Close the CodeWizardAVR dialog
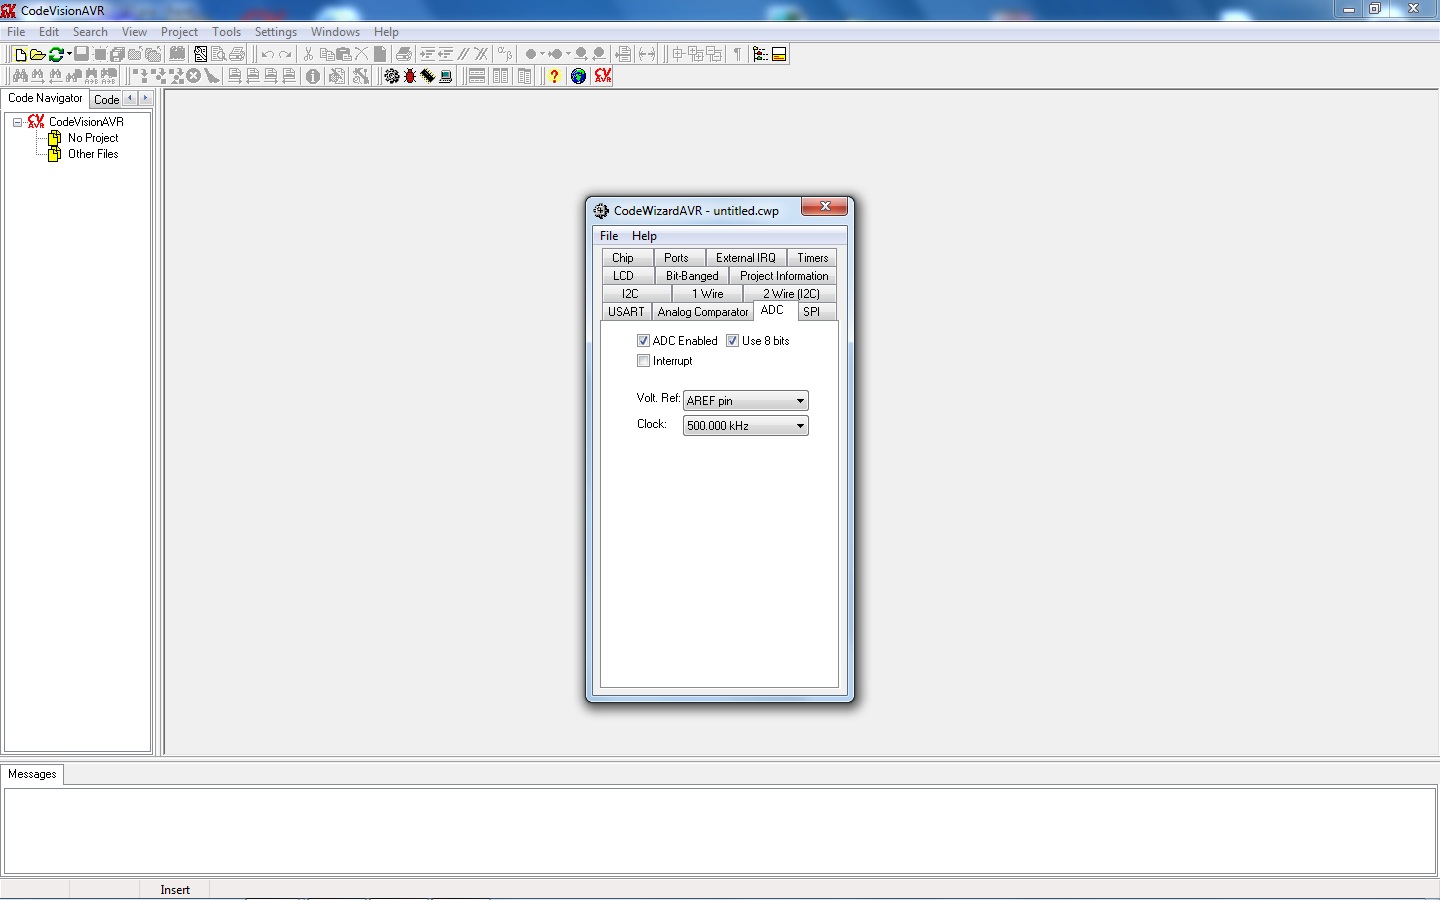The image size is (1440, 900). [825, 206]
